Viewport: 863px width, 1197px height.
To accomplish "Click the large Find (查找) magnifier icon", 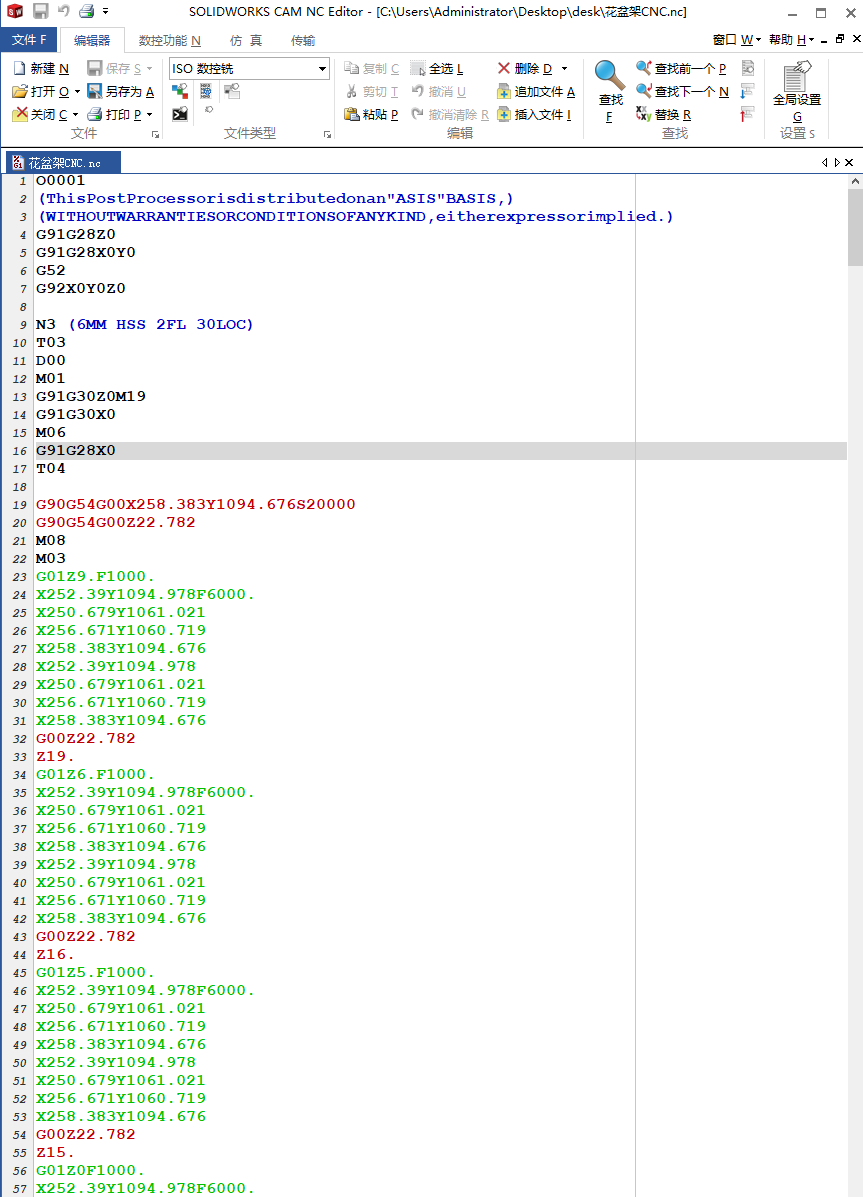I will pos(609,75).
